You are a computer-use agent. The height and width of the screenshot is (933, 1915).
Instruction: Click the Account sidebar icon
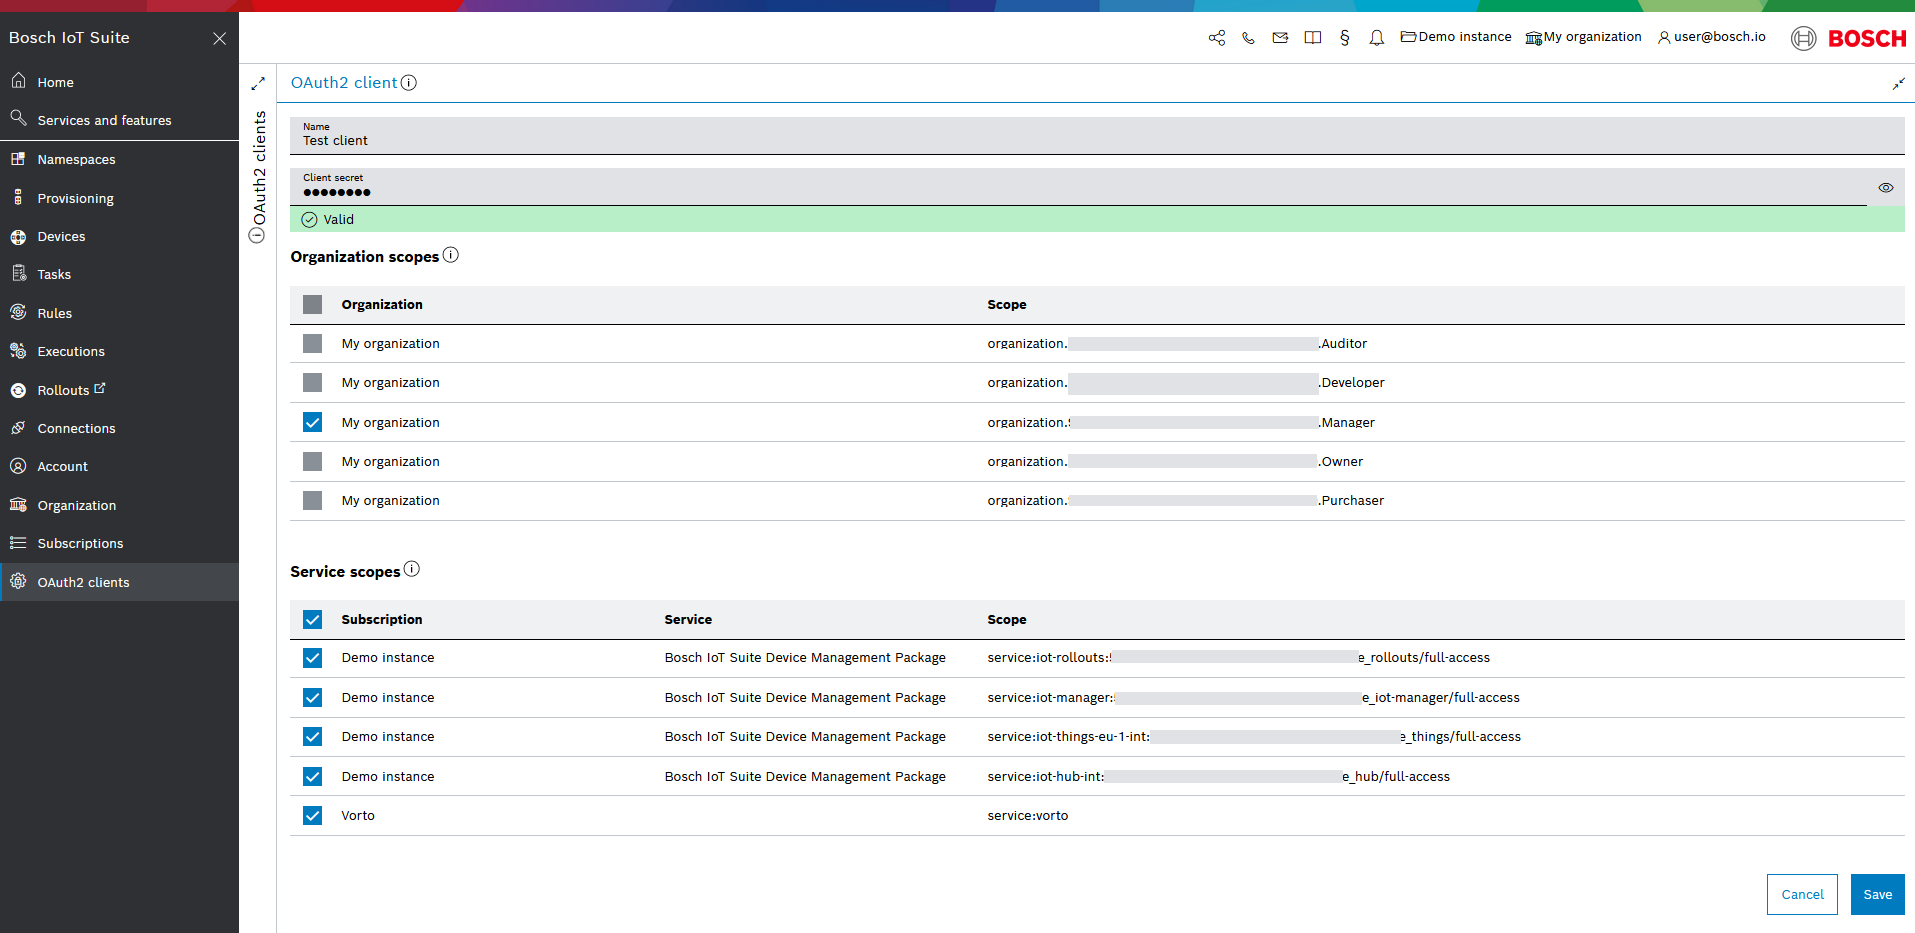tap(18, 466)
